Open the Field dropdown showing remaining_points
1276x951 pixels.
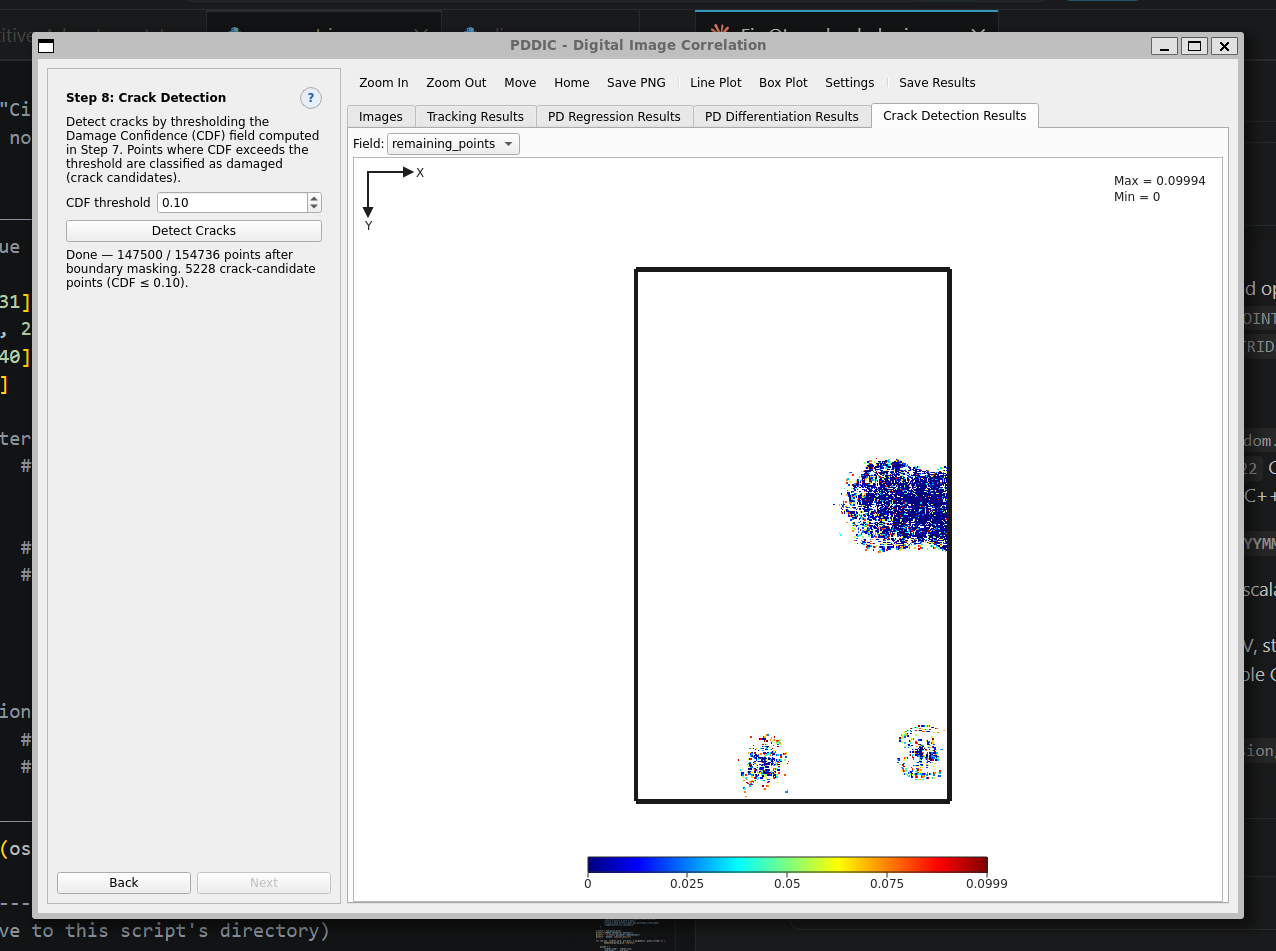[x=453, y=144]
